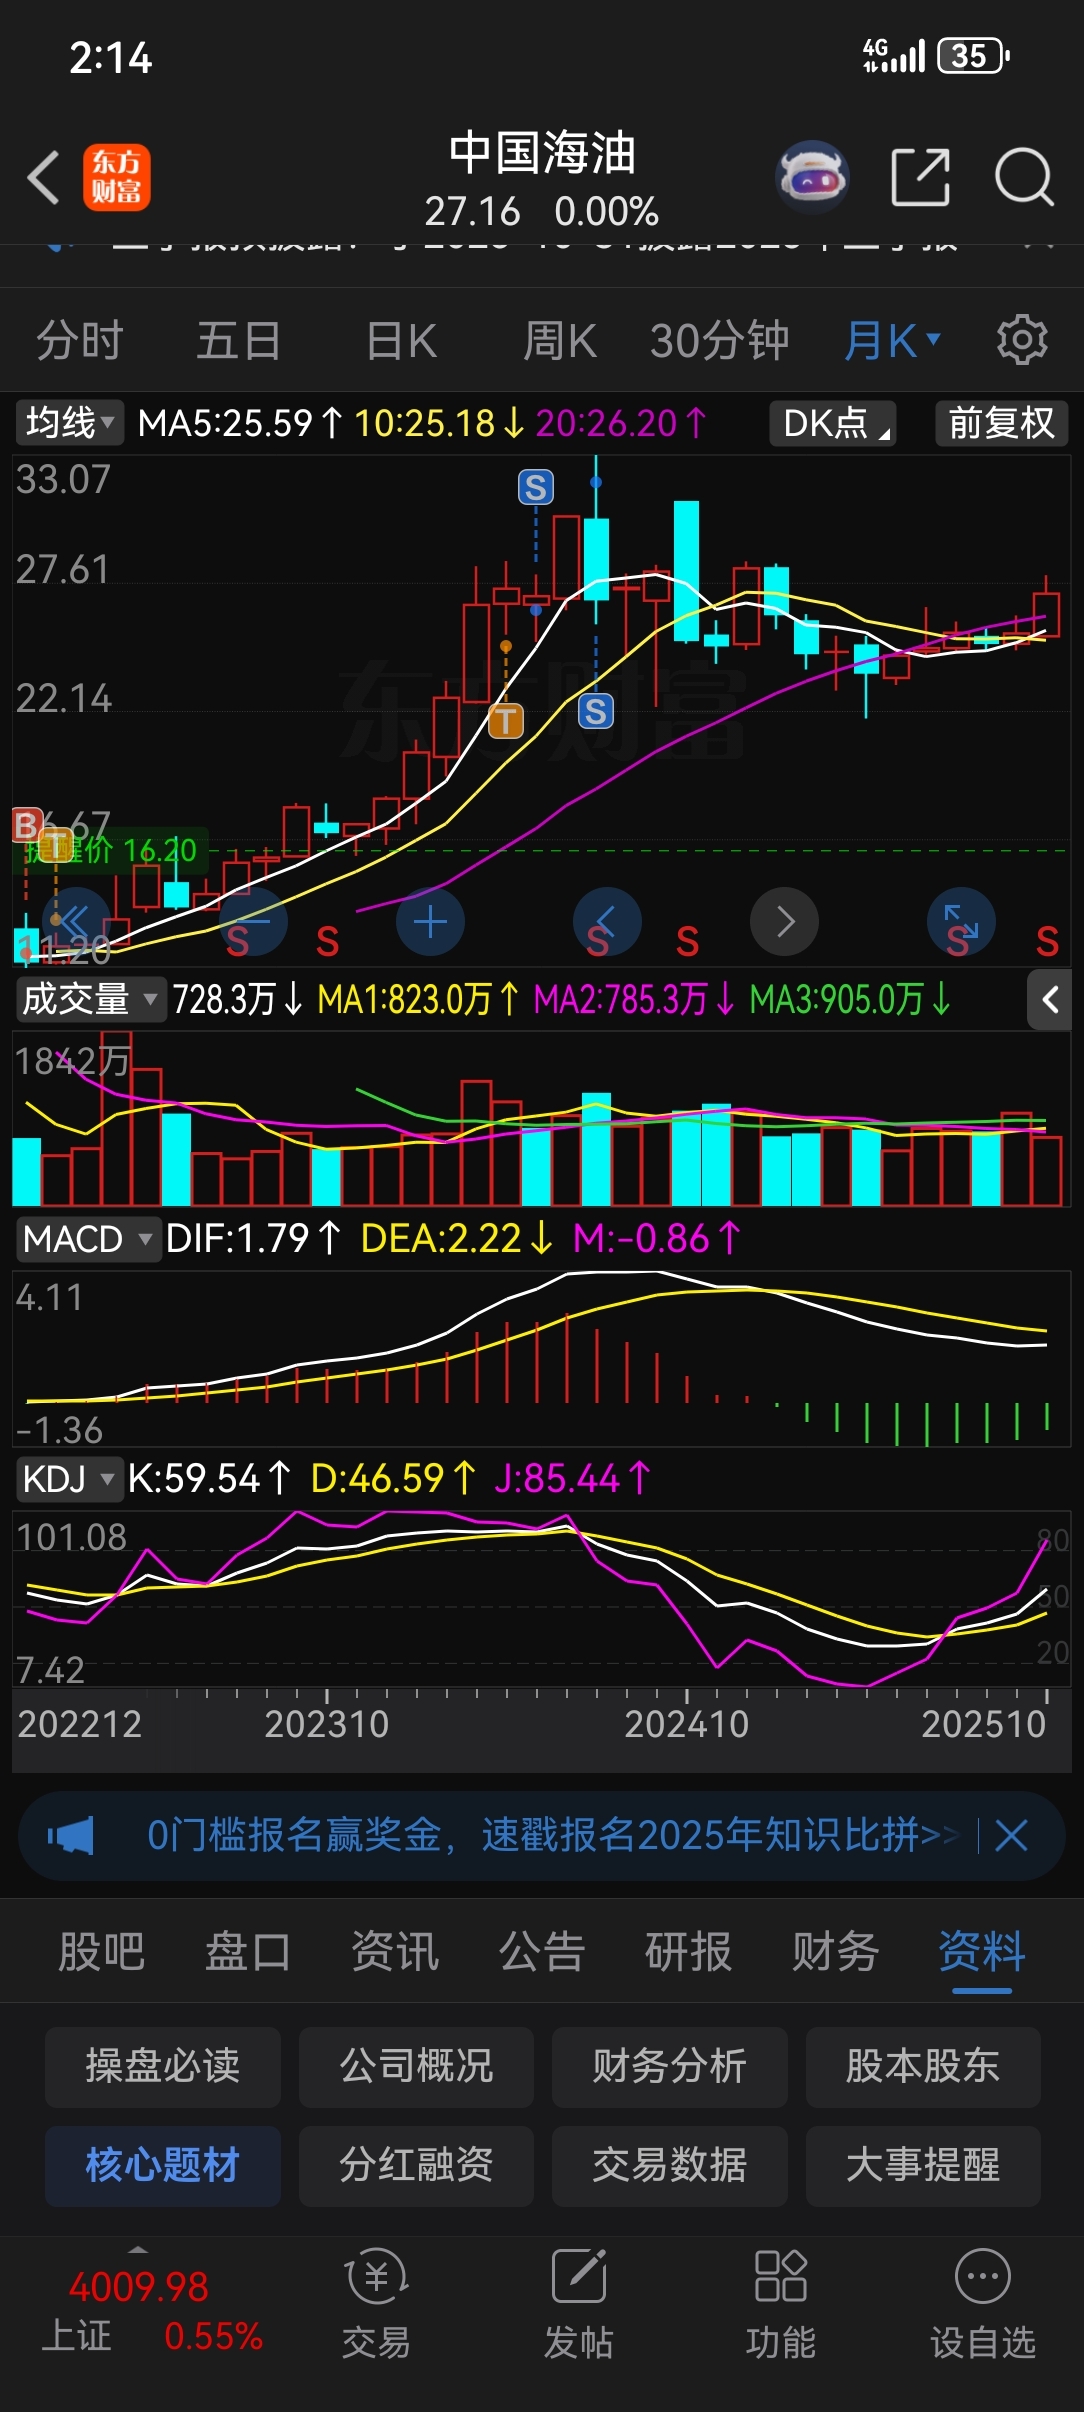
Task: Tap the share export icon
Action: click(920, 177)
